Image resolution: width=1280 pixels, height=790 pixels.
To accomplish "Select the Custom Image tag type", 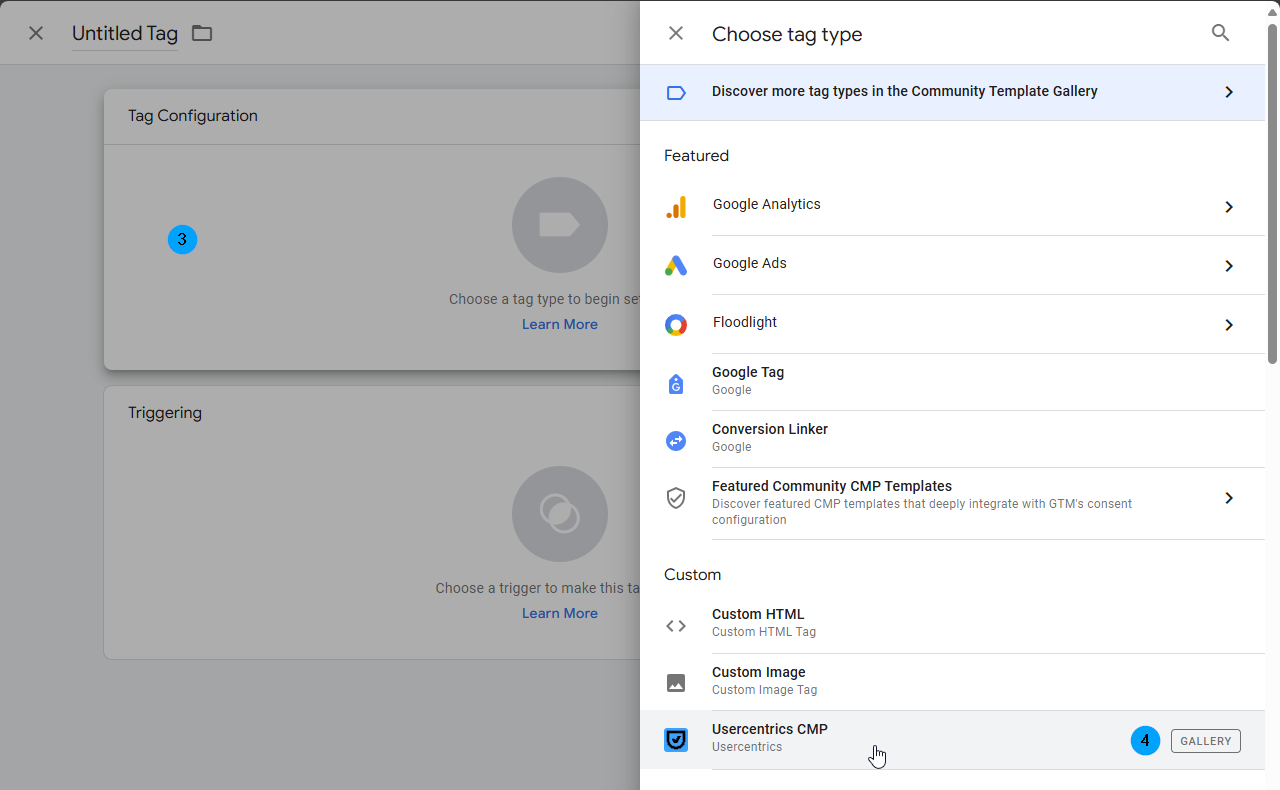I will tap(952, 683).
